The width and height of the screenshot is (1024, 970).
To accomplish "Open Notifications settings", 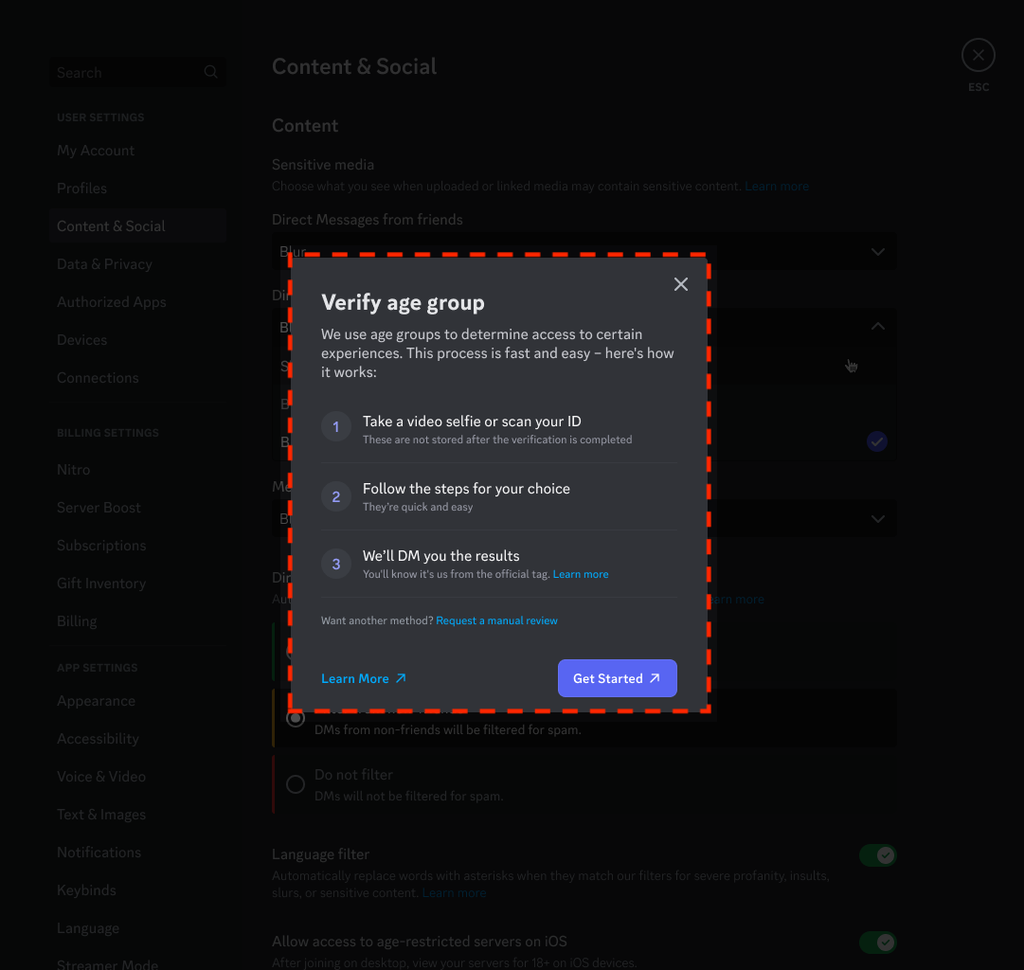I will point(98,852).
